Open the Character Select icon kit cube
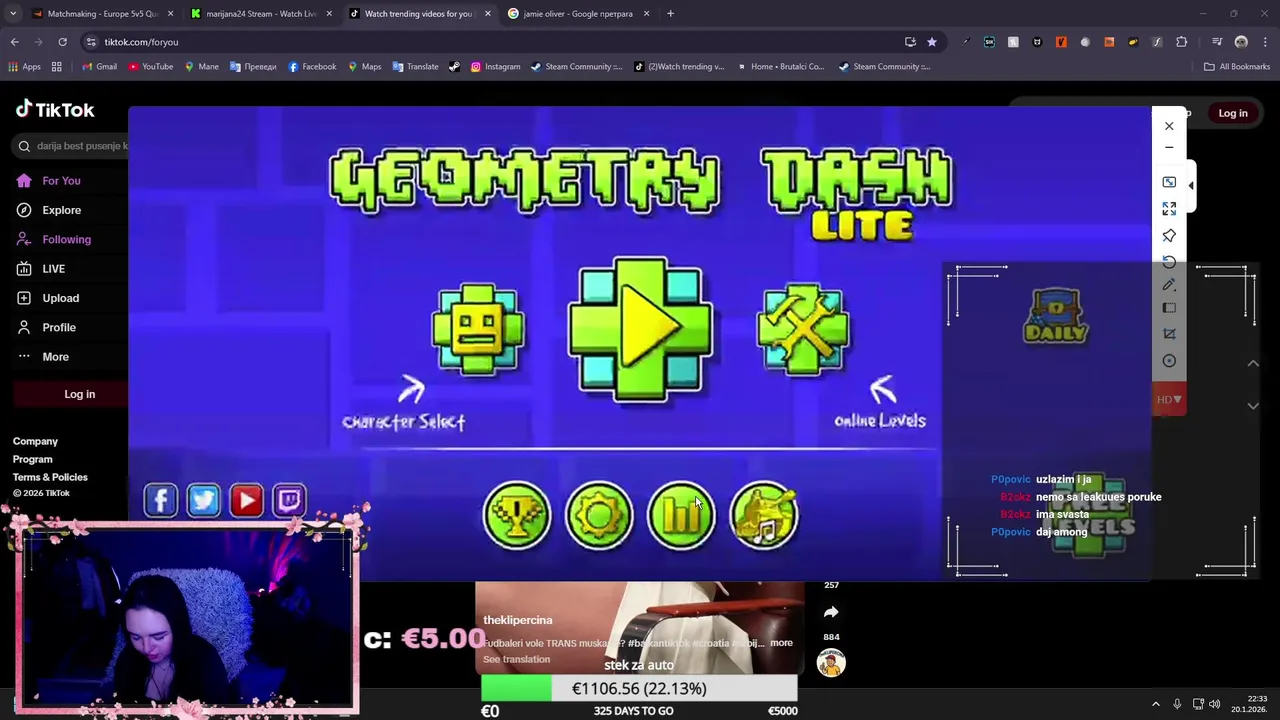The height and width of the screenshot is (720, 1280). pyautogui.click(x=477, y=330)
